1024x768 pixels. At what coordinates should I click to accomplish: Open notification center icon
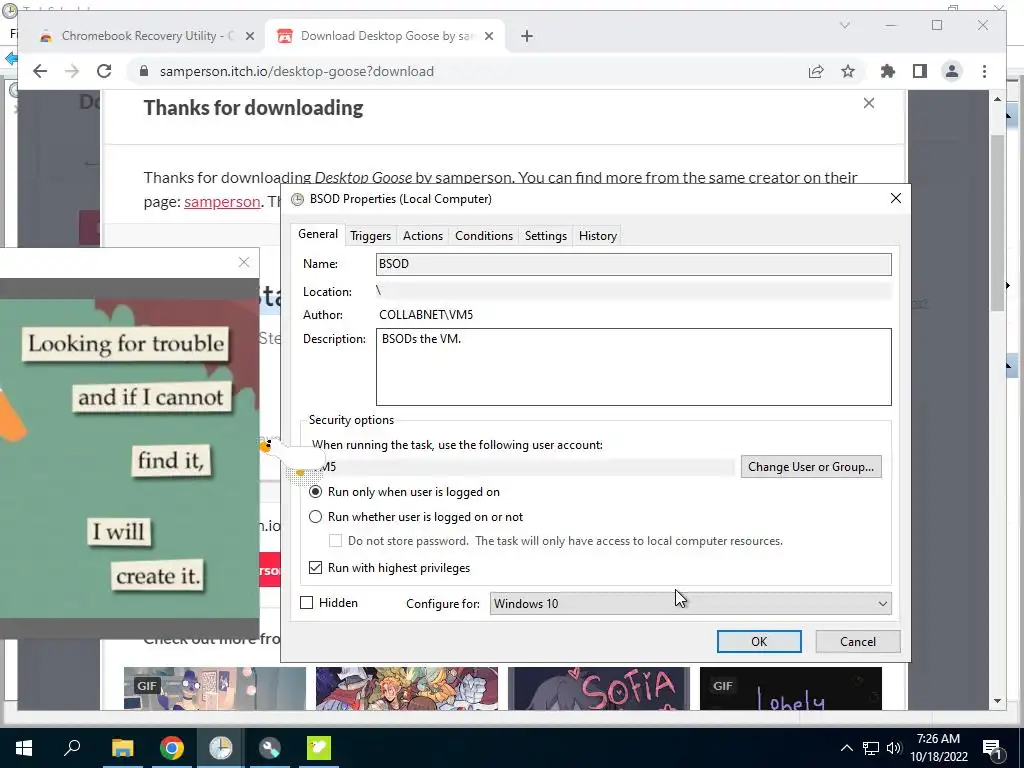tap(992, 748)
